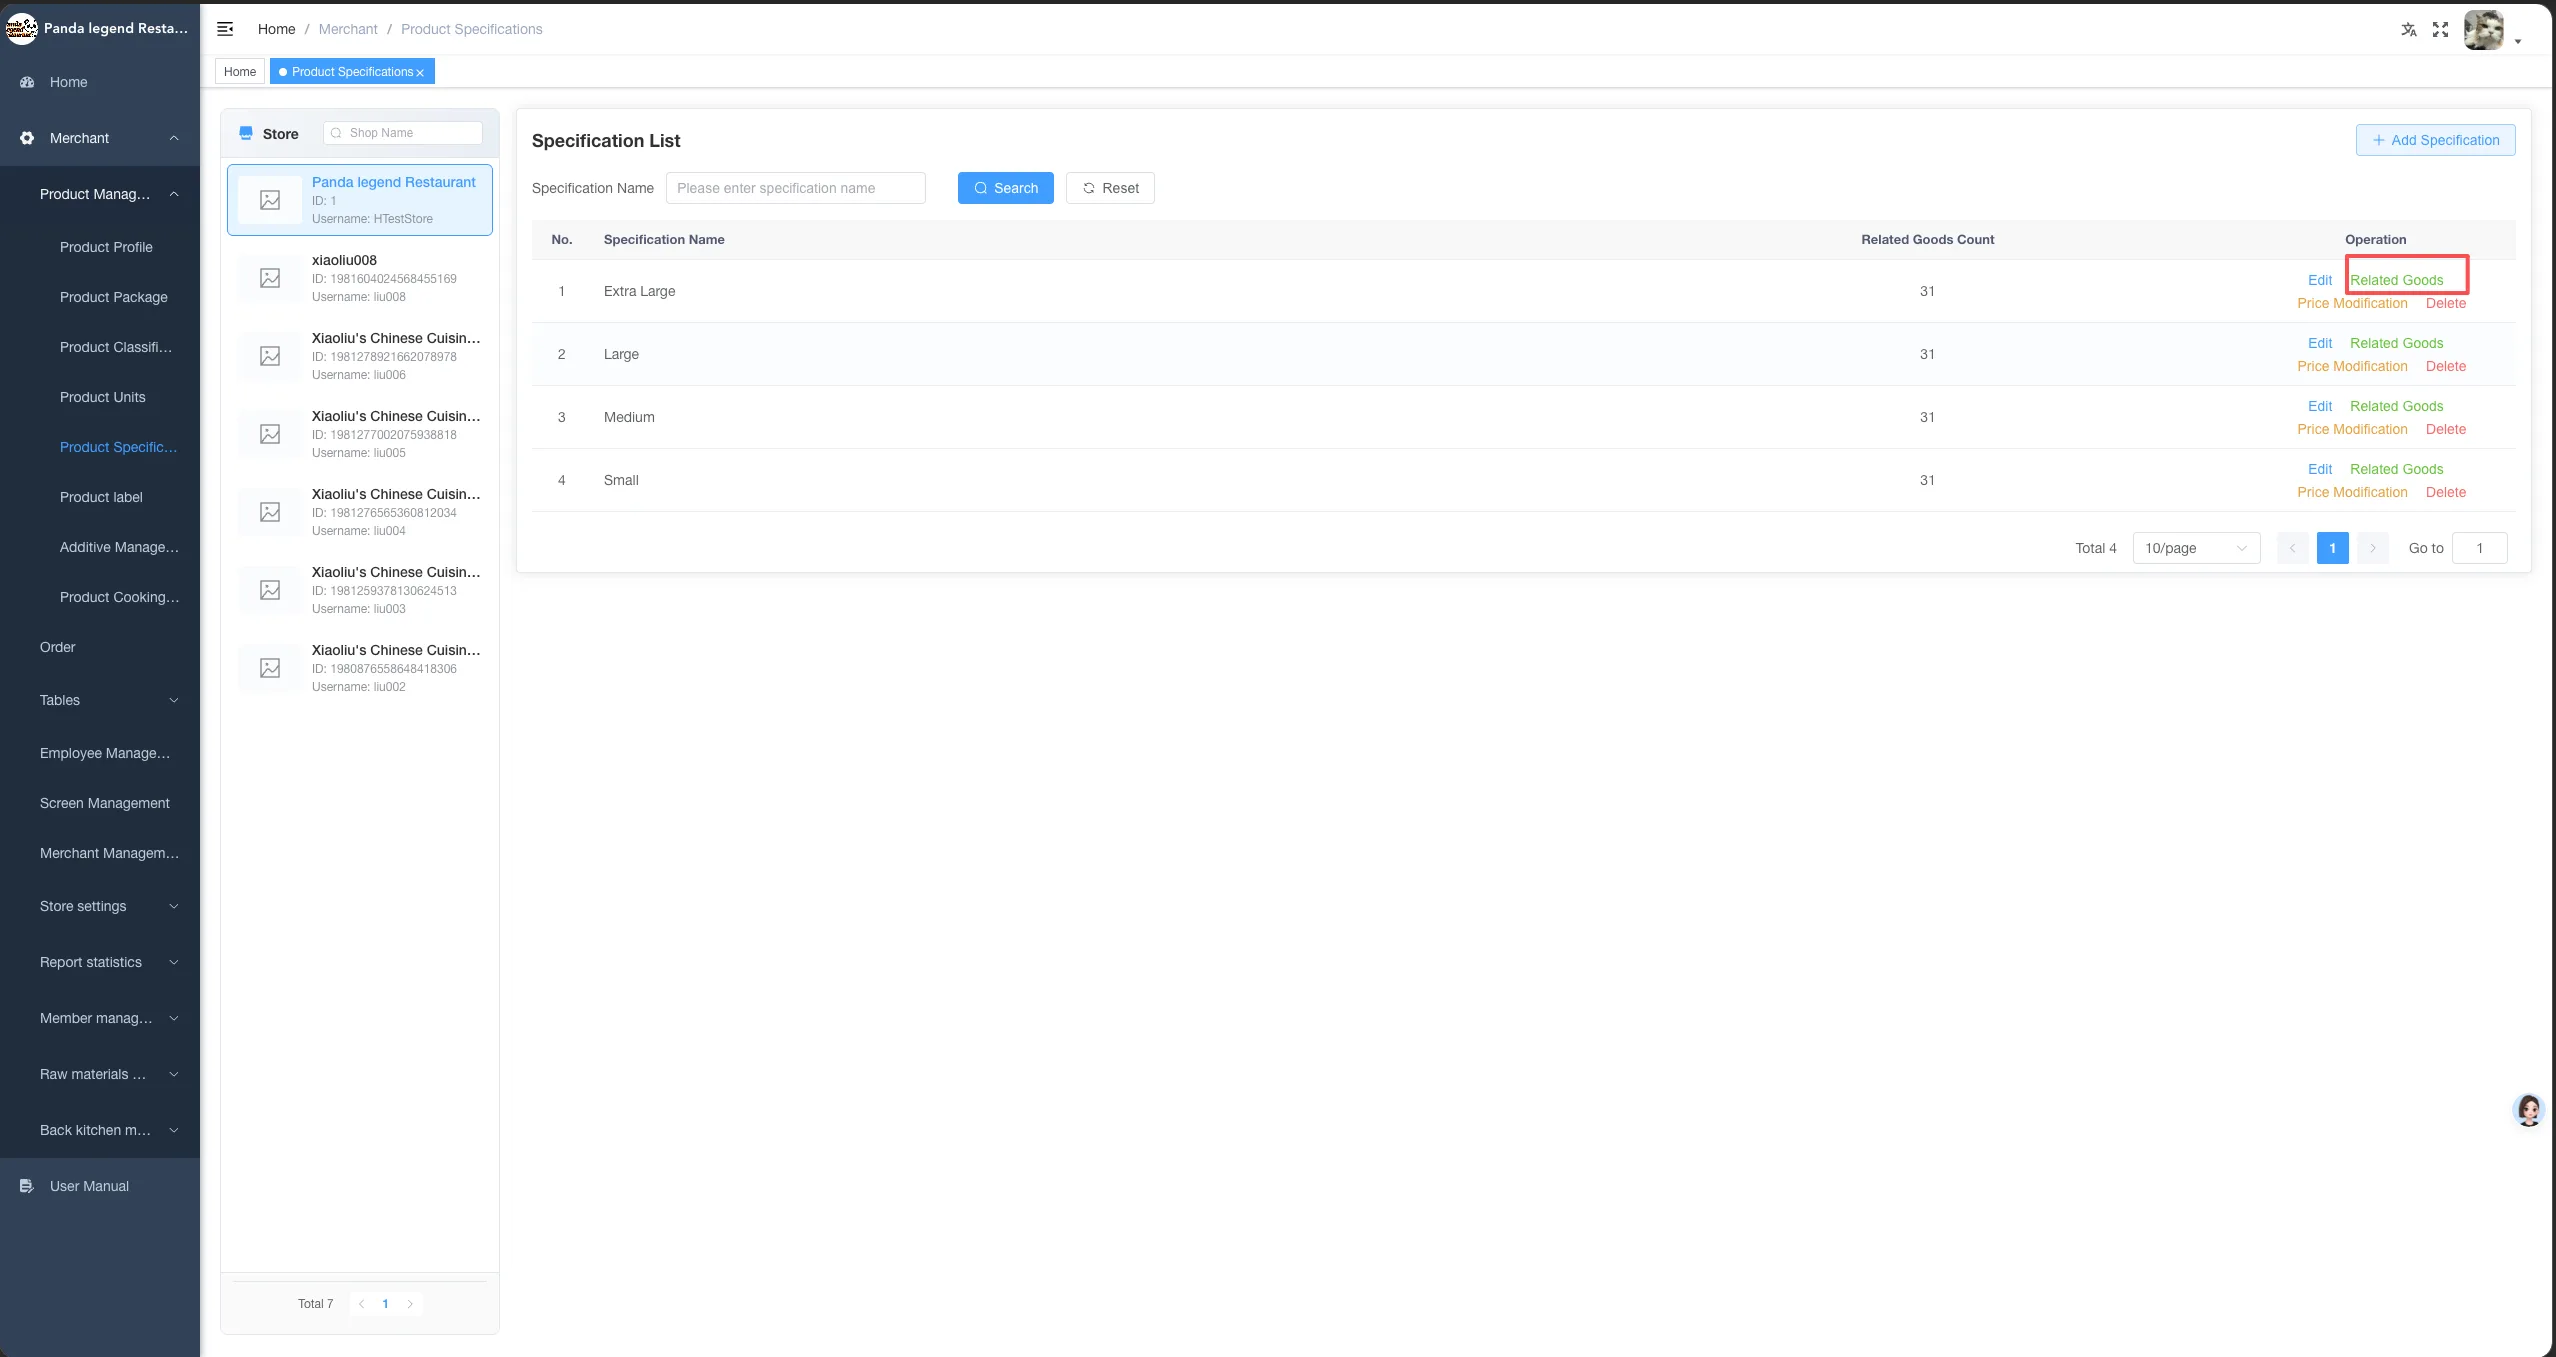The height and width of the screenshot is (1357, 2556).
Task: Focus the Shop Name search field
Action: 403,133
